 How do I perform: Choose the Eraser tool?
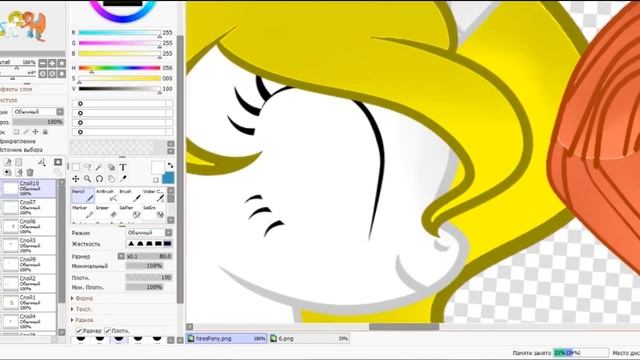pyautogui.click(x=107, y=211)
